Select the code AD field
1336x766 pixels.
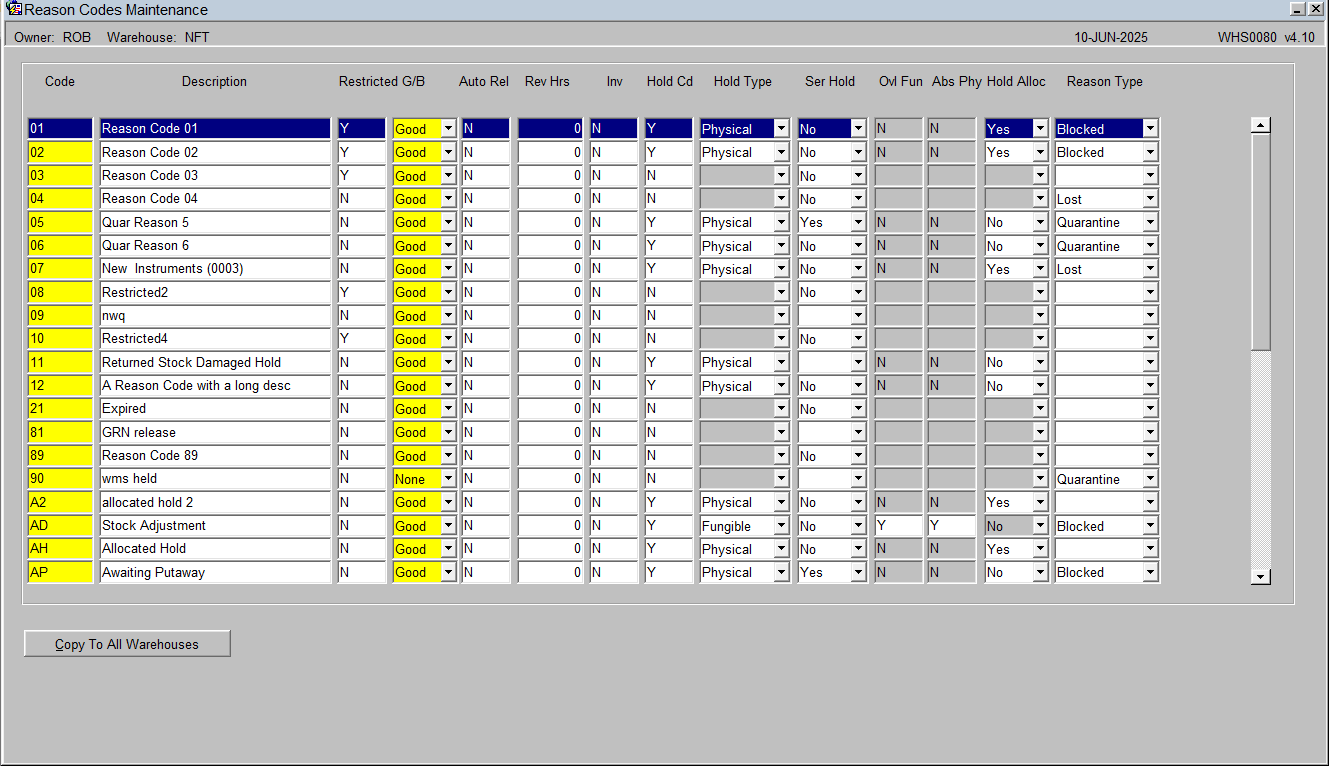click(60, 526)
